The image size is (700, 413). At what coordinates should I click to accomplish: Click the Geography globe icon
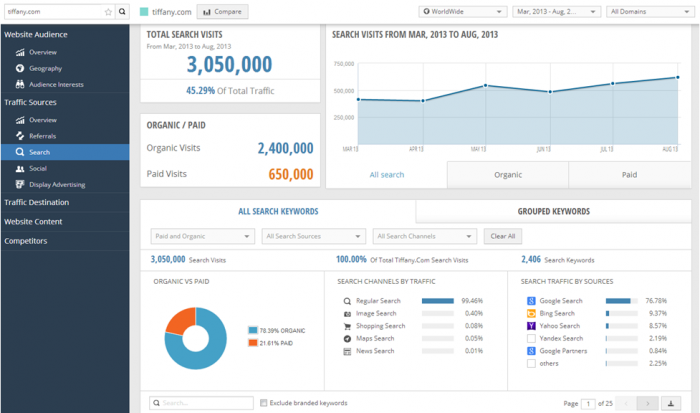click(x=20, y=68)
